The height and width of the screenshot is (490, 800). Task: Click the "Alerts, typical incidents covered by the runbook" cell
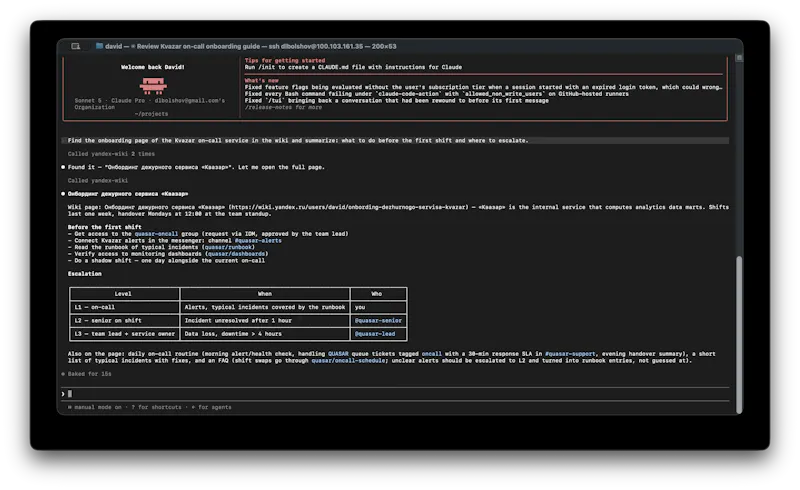[265, 307]
